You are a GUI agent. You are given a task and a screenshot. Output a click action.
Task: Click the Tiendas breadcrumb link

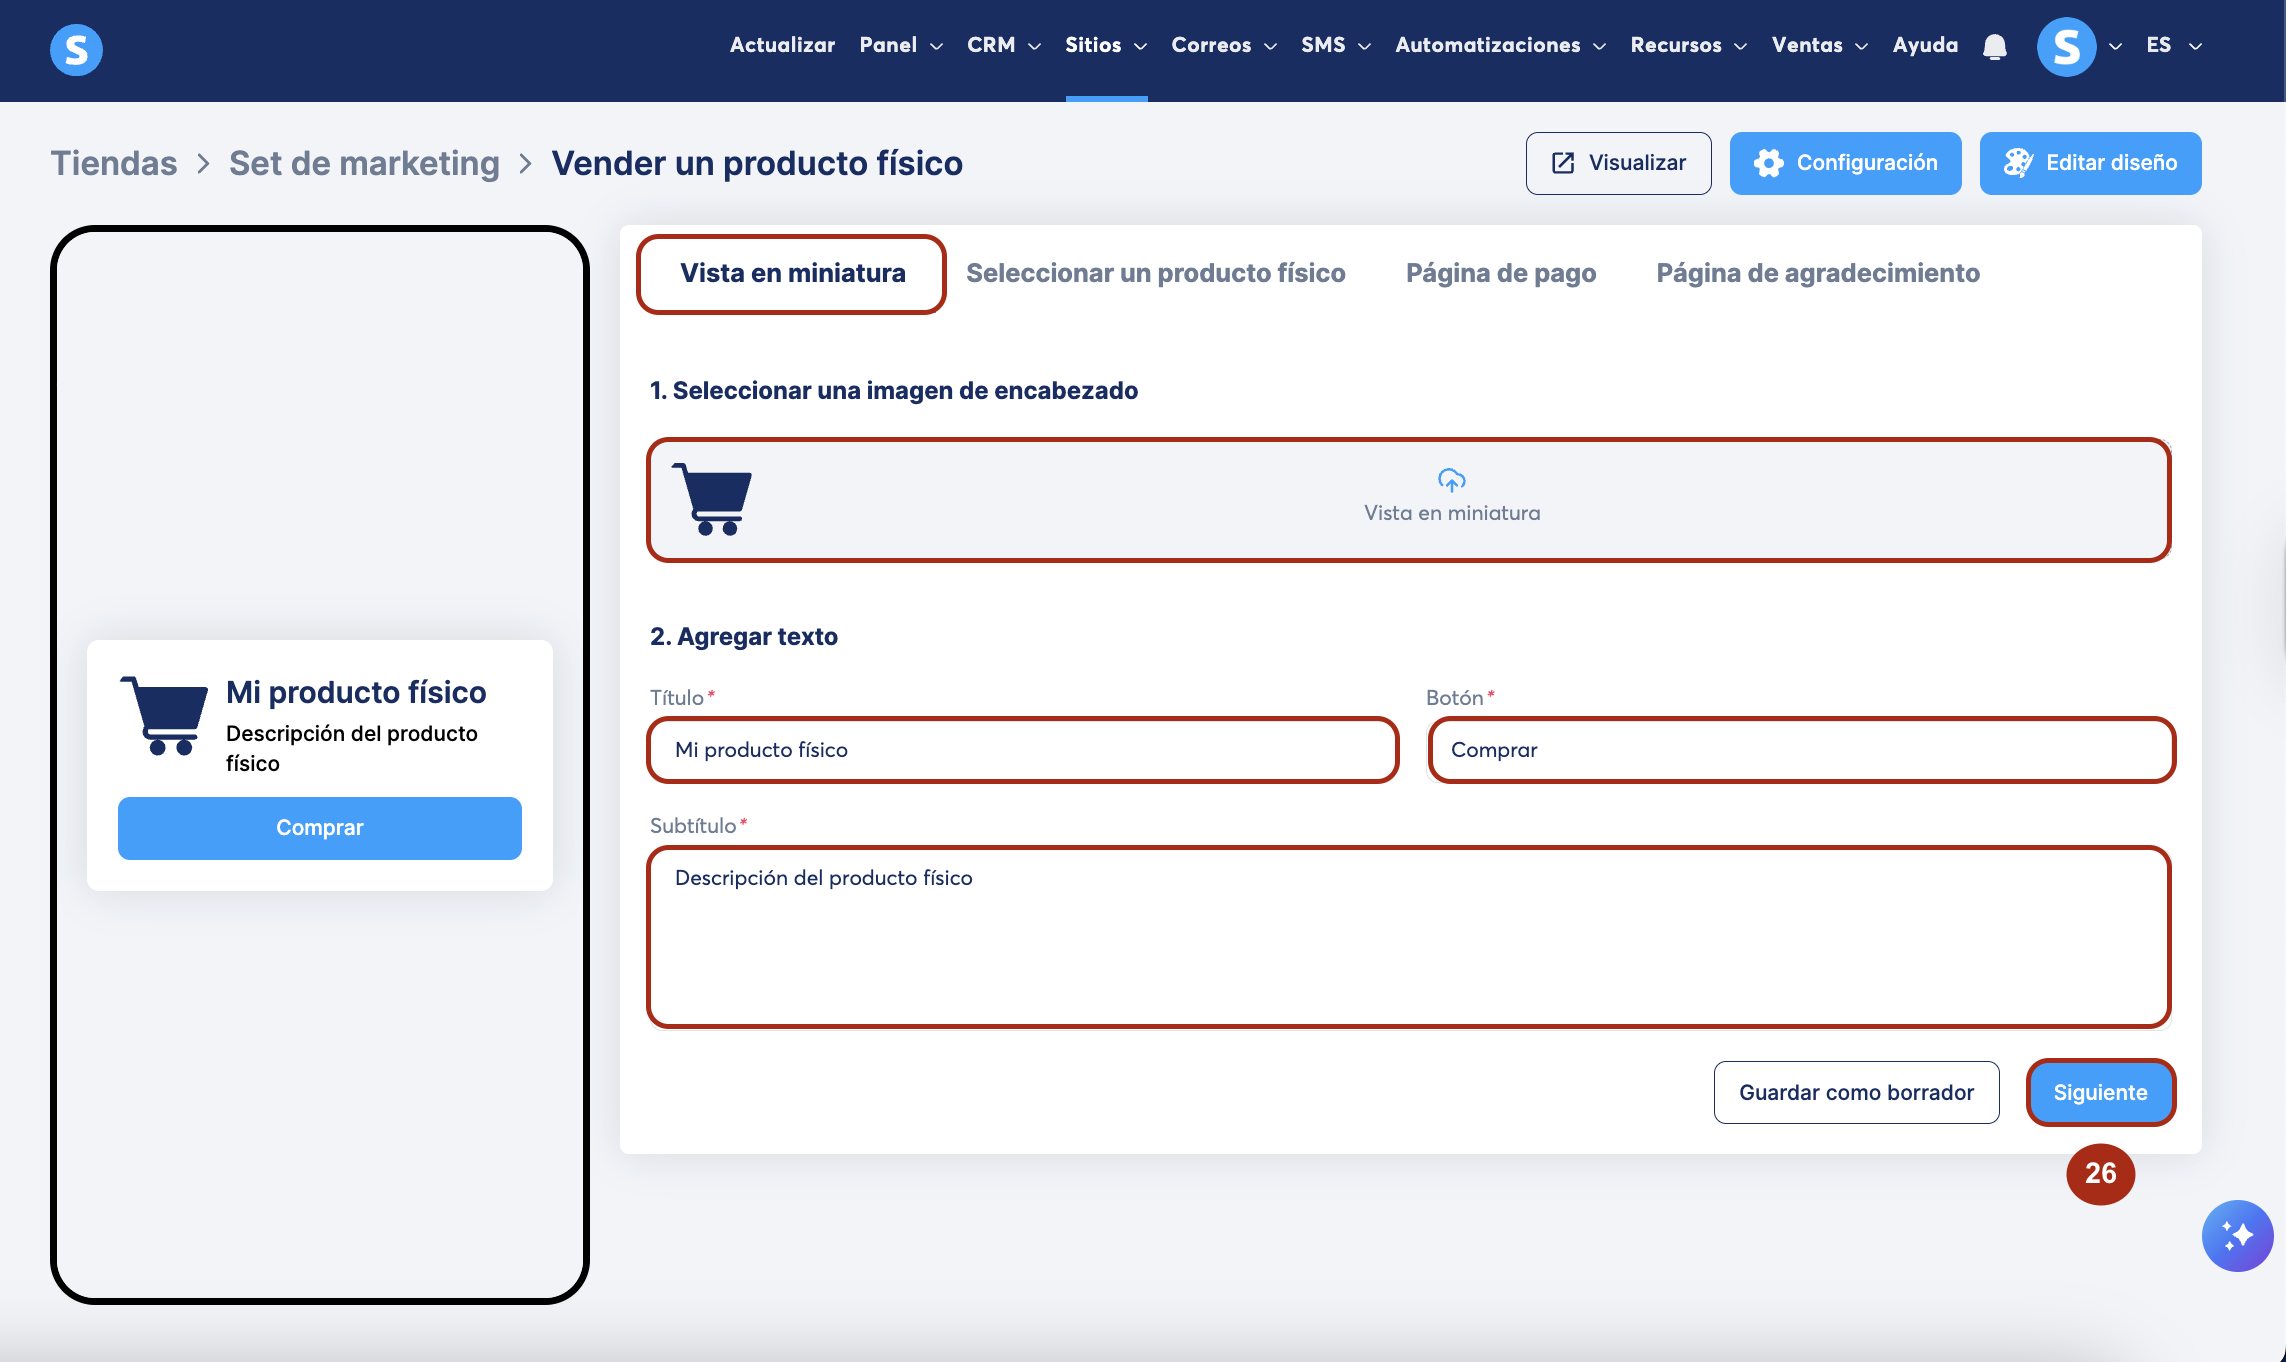[114, 163]
